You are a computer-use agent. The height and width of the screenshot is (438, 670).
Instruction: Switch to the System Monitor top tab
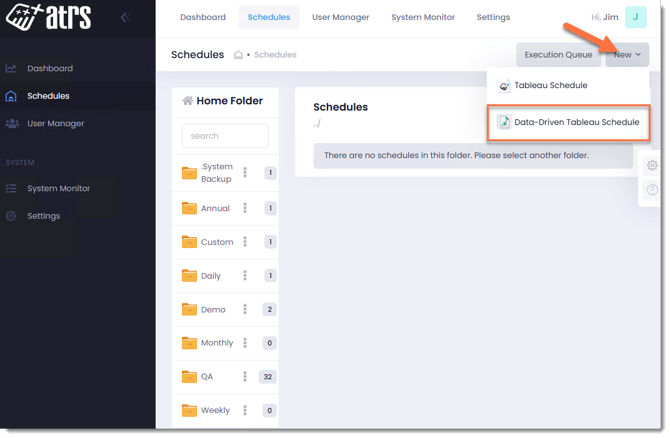422,17
